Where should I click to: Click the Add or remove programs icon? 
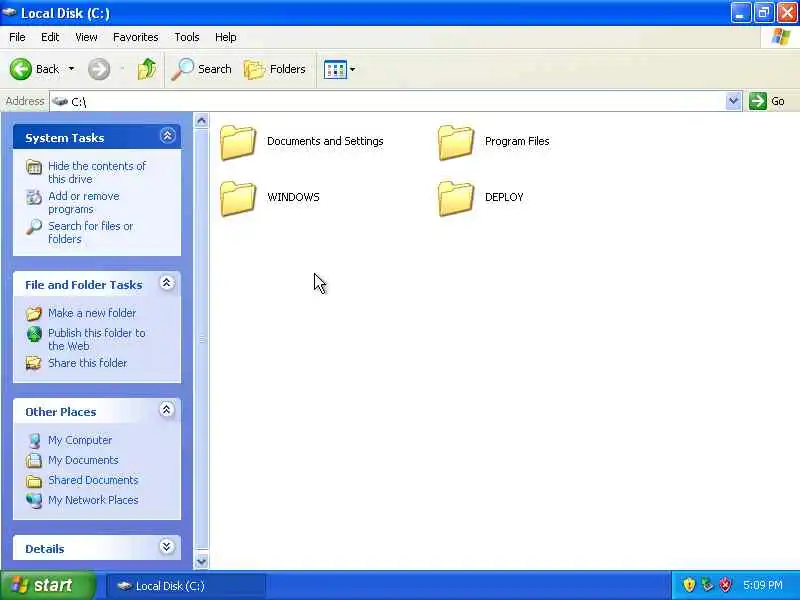click(34, 197)
